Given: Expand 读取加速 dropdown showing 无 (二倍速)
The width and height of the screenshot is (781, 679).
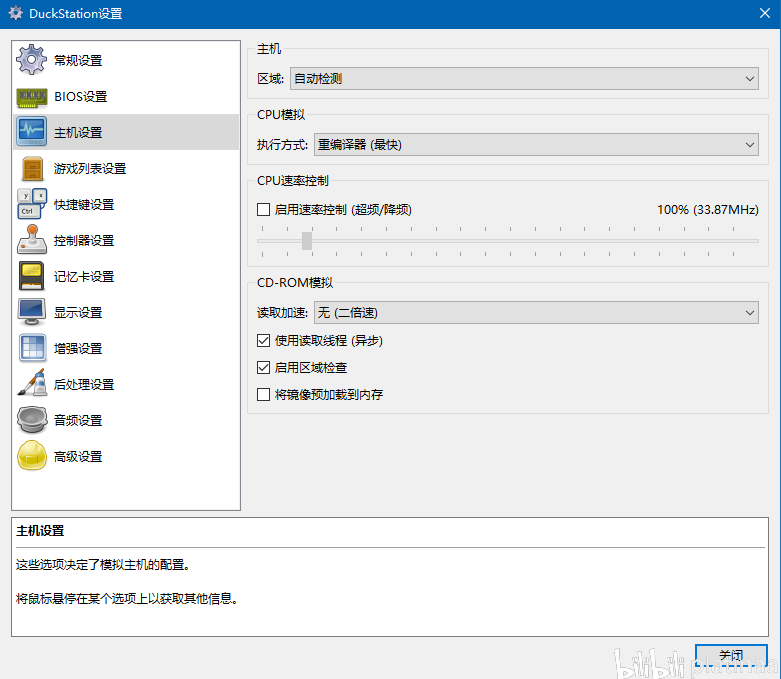Looking at the screenshot, I should pos(536,312).
